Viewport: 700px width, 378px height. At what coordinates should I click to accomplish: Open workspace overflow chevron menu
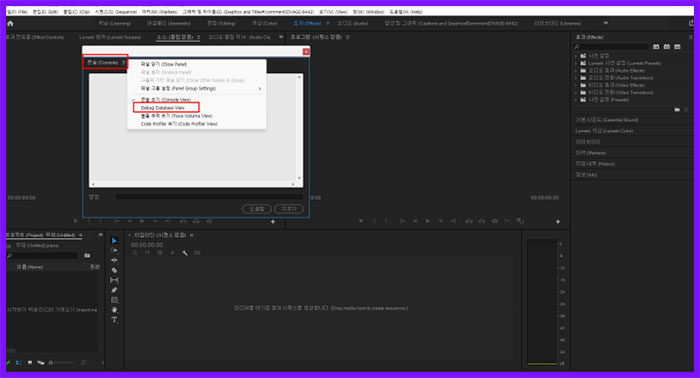click(606, 23)
